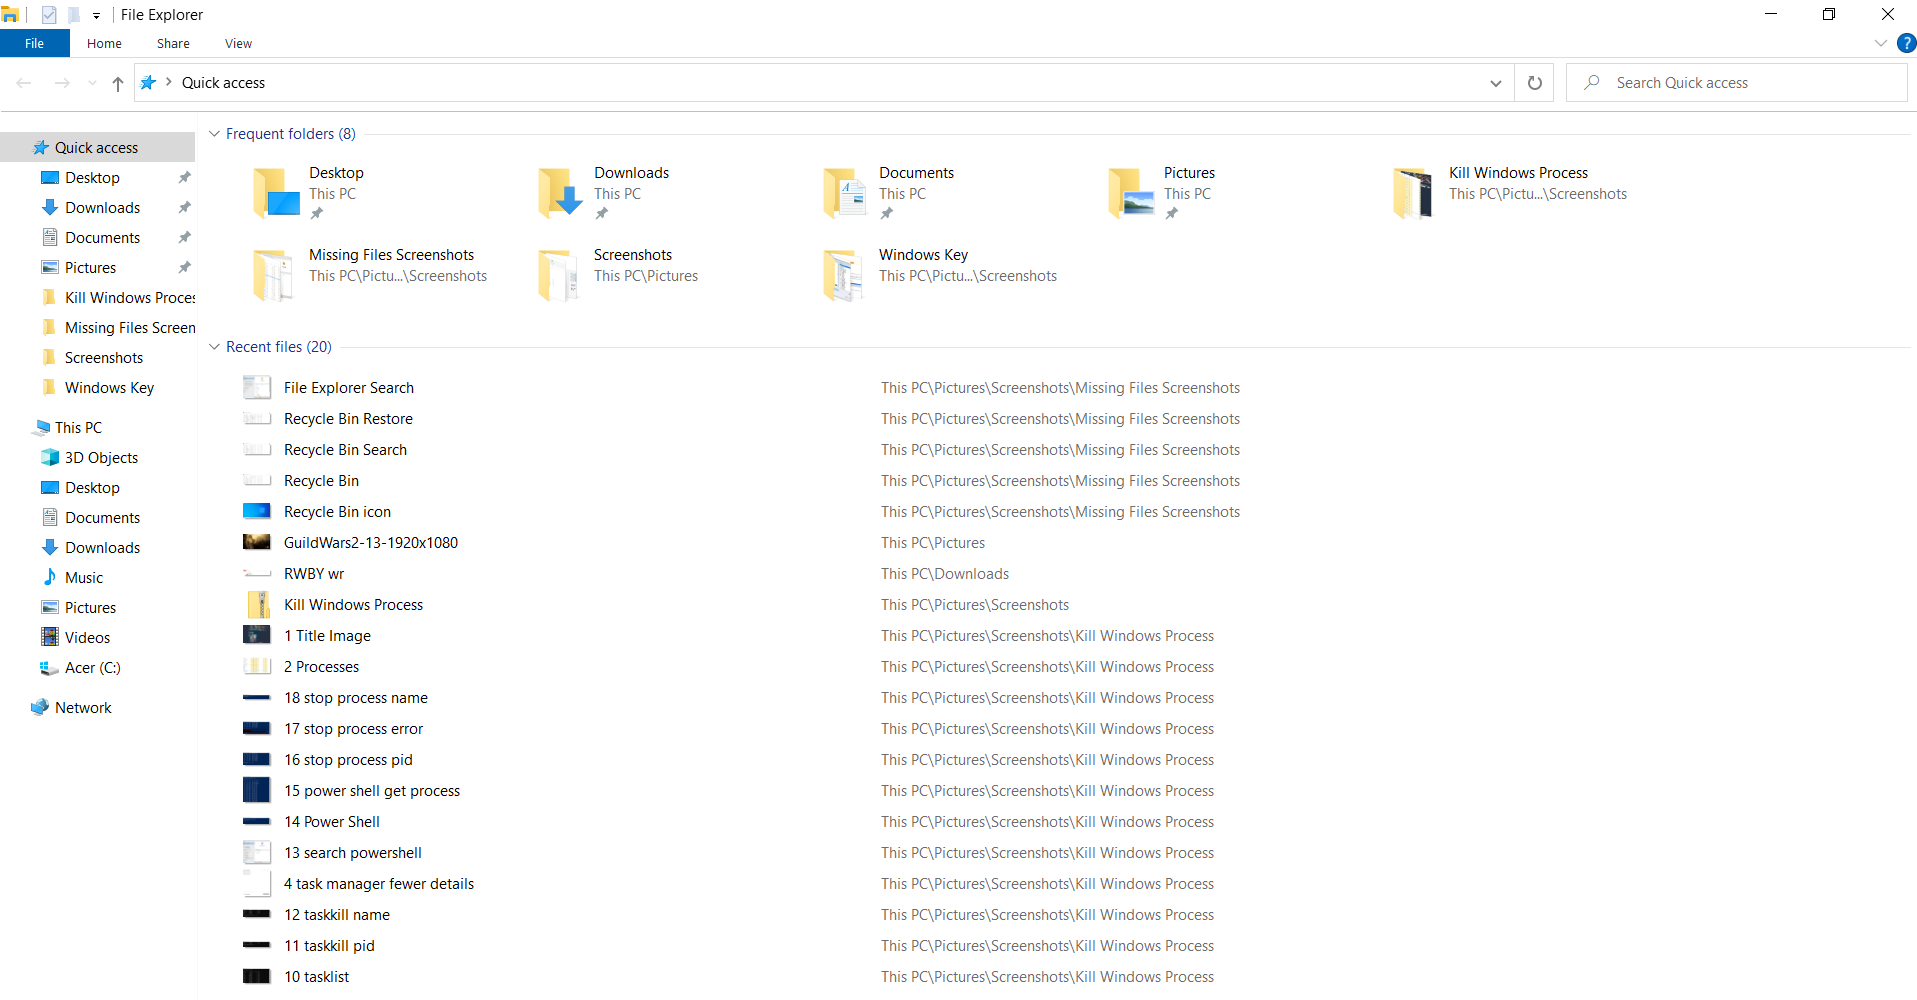Open the File menu
This screenshot has height=1000, width=1917.
35,43
